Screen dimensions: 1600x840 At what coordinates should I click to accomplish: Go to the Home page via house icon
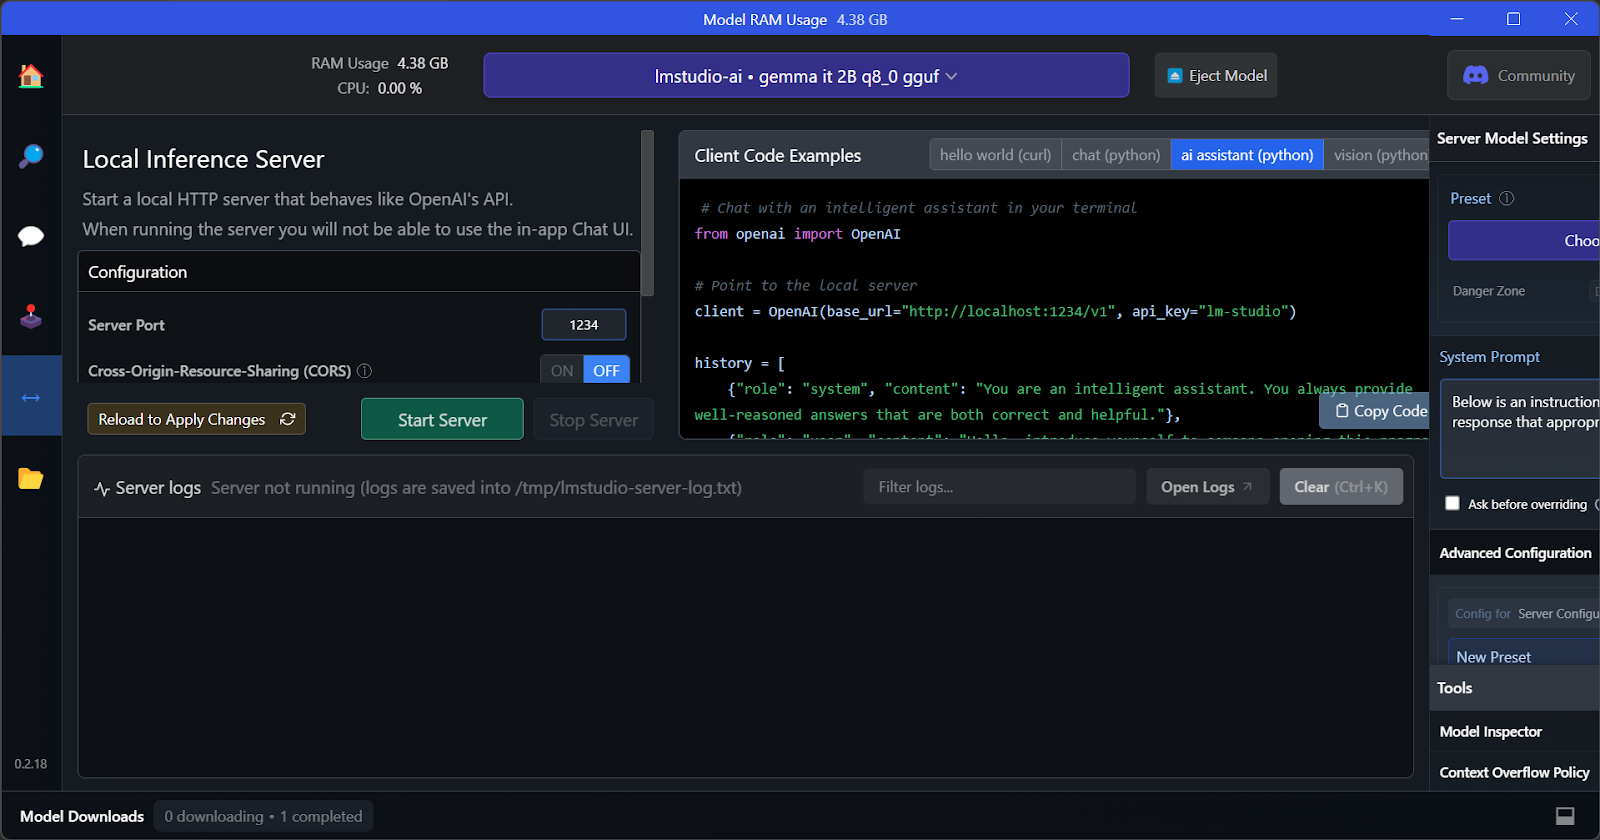[x=31, y=76]
